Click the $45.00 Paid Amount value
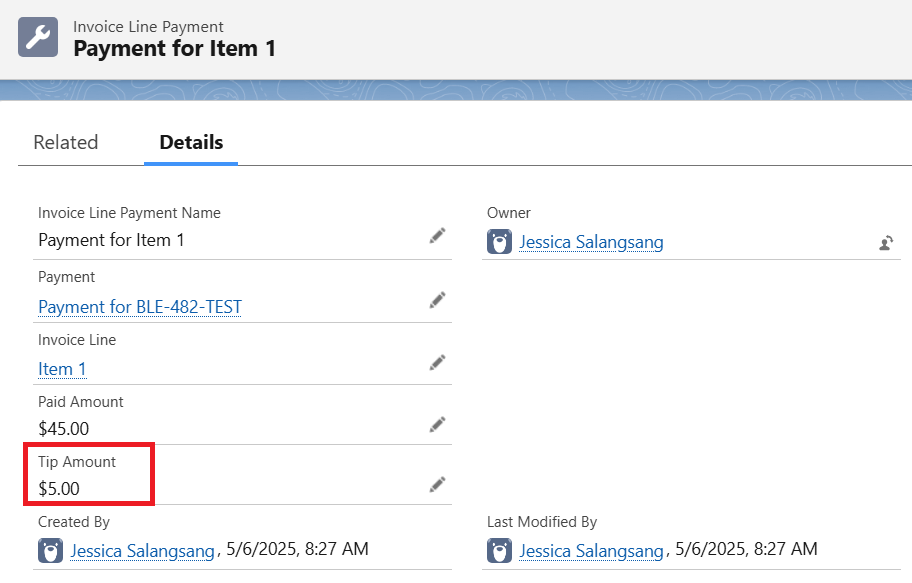912x583 pixels. tap(63, 429)
